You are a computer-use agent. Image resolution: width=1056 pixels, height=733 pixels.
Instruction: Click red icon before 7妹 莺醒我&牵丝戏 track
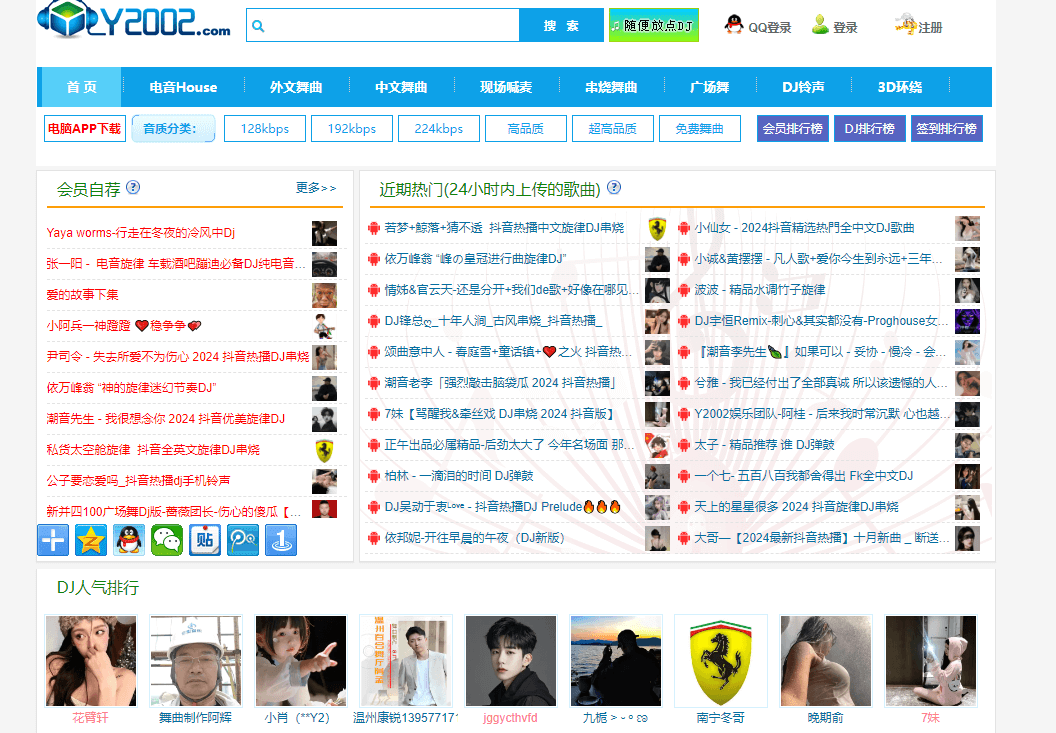pos(374,414)
